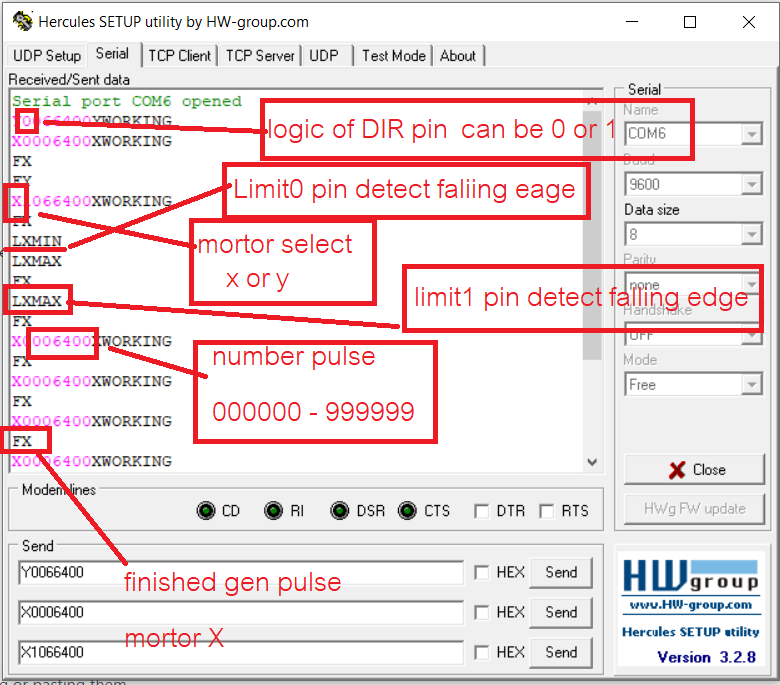The image size is (780, 685).
Task: Click the Hercules app icon in title bar
Action: coord(22,21)
